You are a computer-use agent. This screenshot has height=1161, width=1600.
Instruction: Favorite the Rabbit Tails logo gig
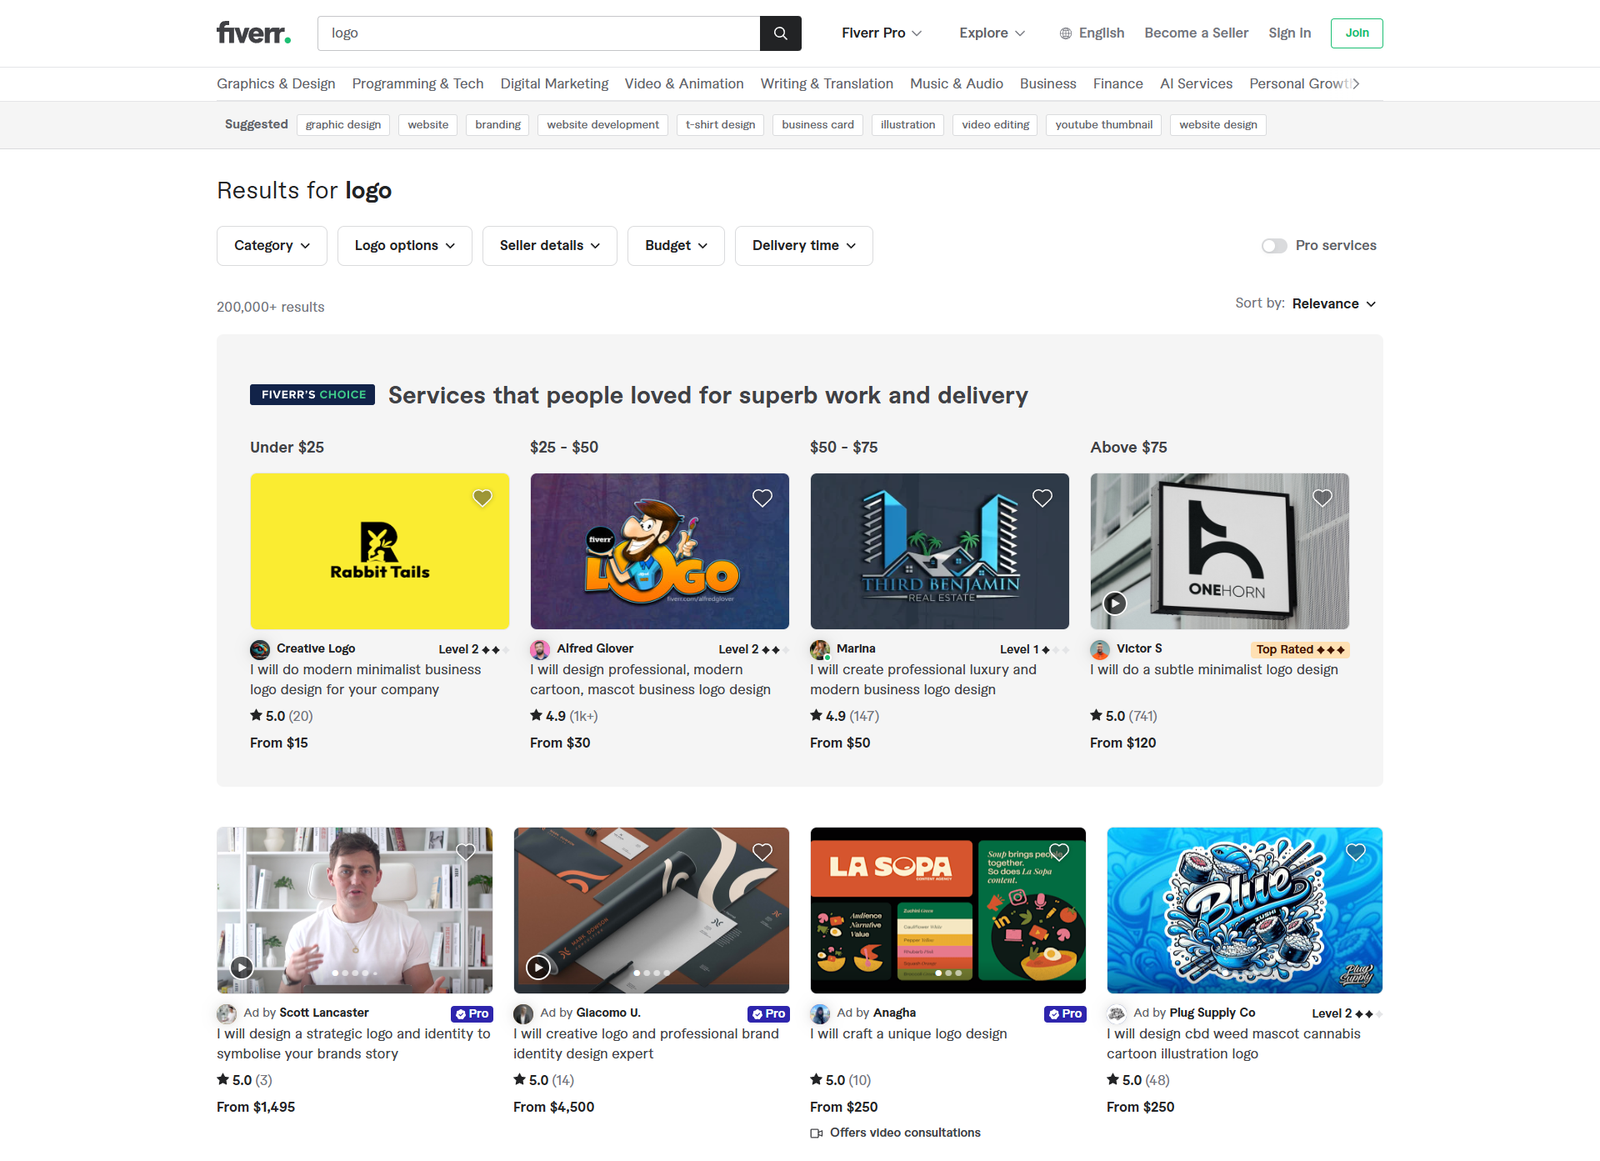click(x=482, y=498)
